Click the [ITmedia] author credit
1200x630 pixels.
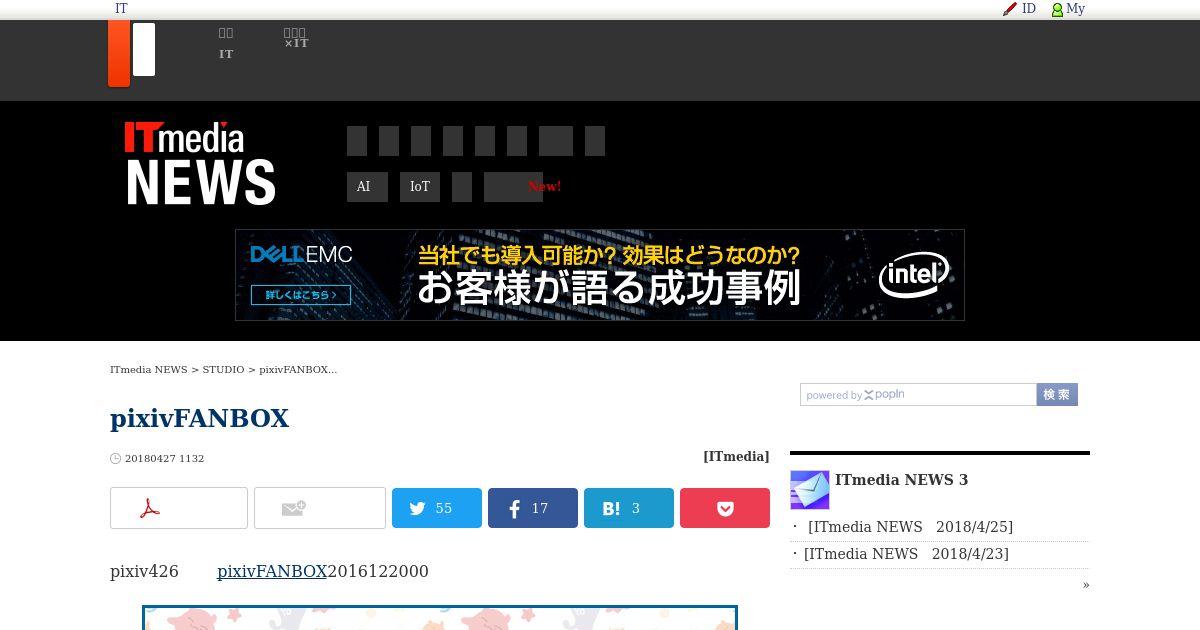[x=736, y=456]
